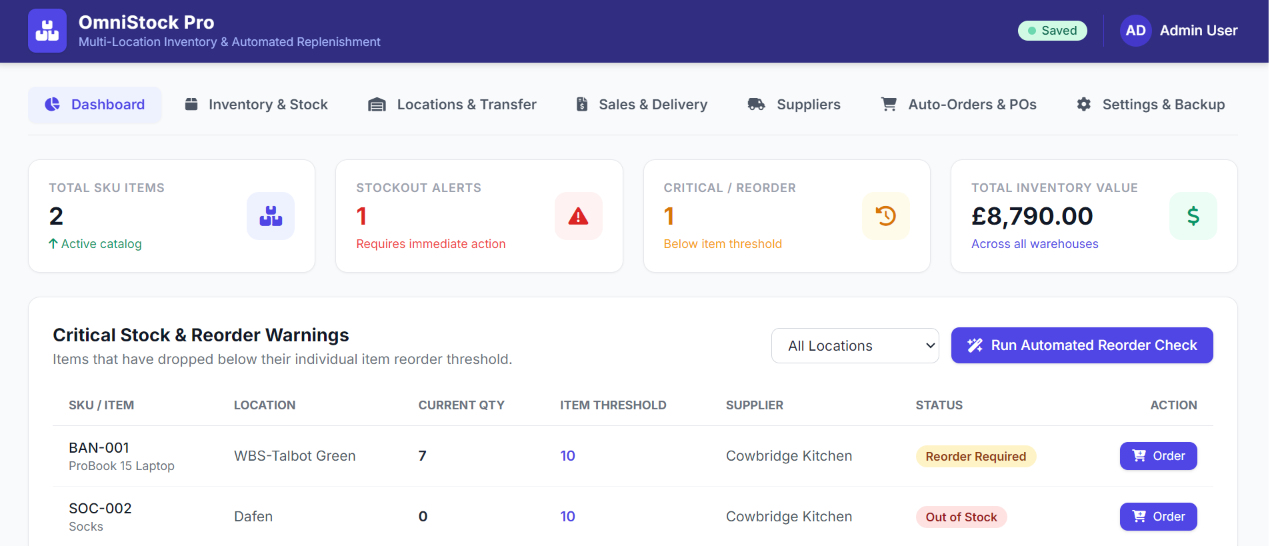
Task: Click the Locations & Transfer warehouse icon
Action: click(x=377, y=104)
